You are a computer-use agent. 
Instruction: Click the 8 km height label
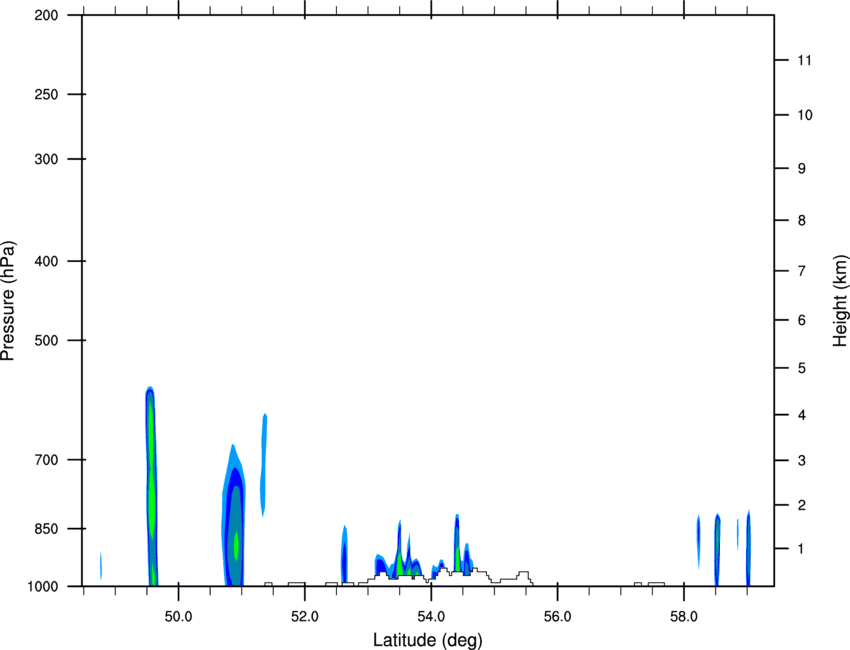coord(802,220)
